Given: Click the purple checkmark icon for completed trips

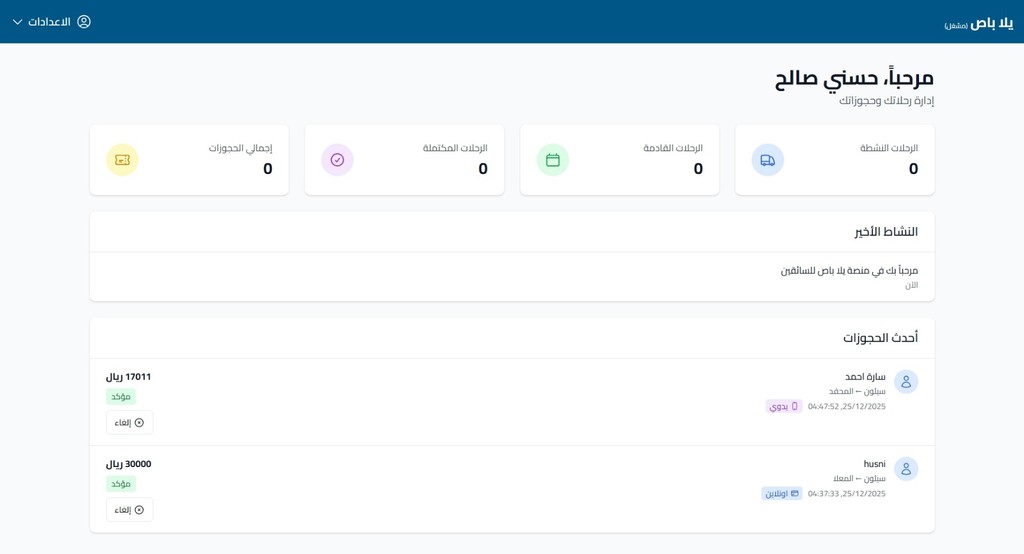Looking at the screenshot, I should click(x=337, y=160).
